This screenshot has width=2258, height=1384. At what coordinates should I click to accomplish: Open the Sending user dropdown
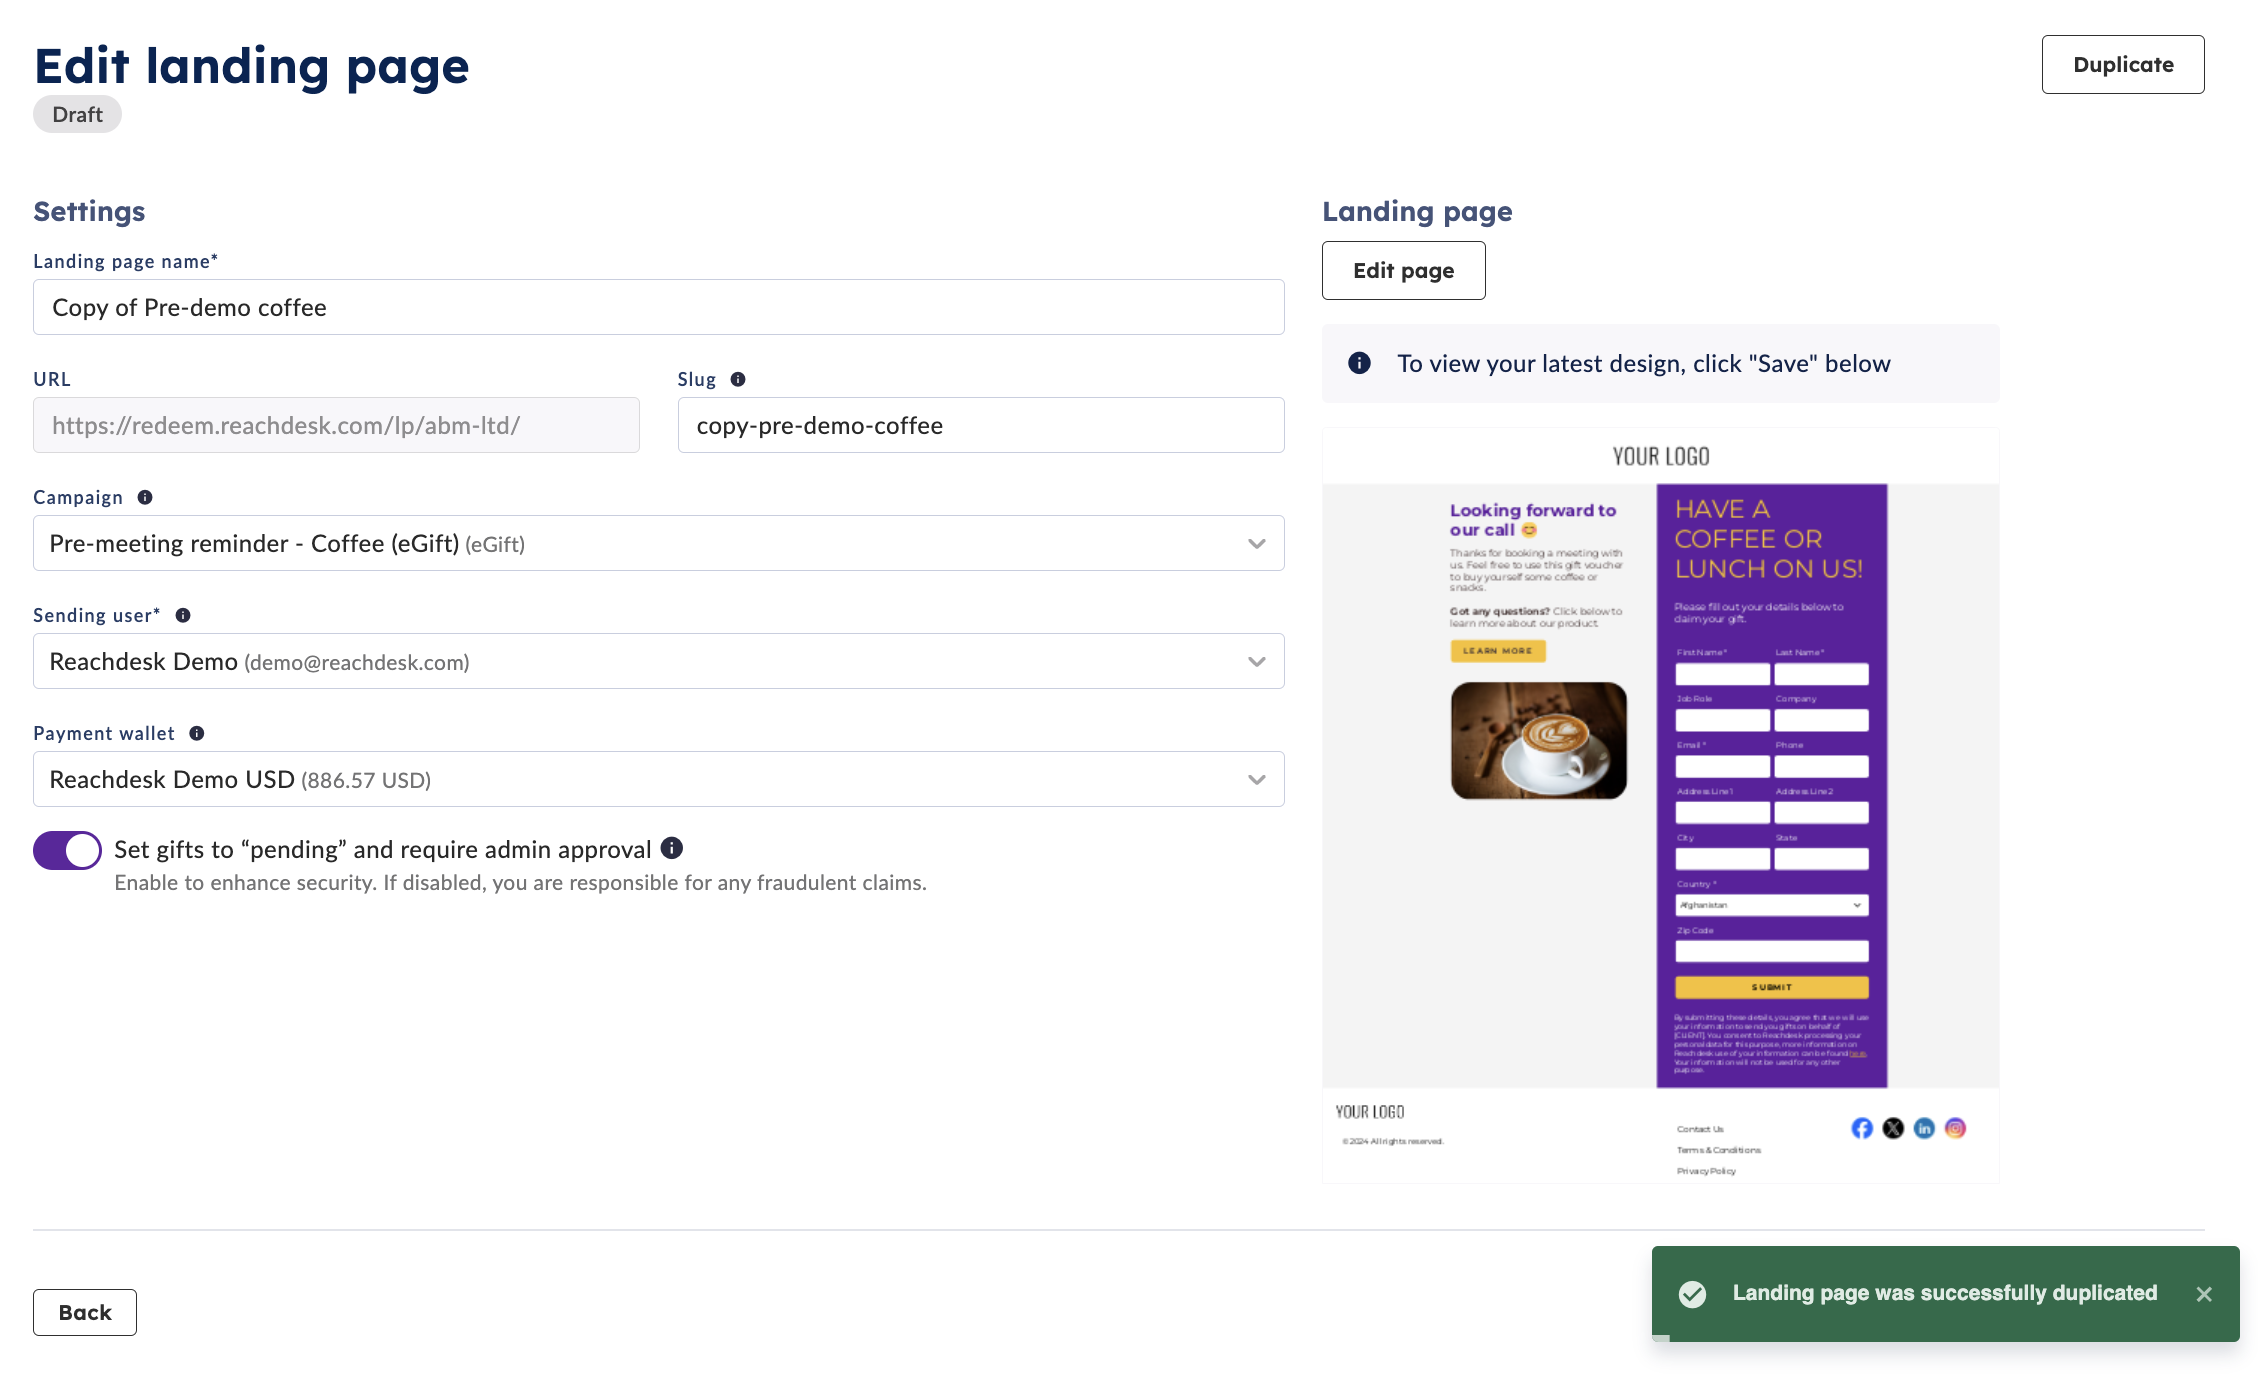point(658,661)
